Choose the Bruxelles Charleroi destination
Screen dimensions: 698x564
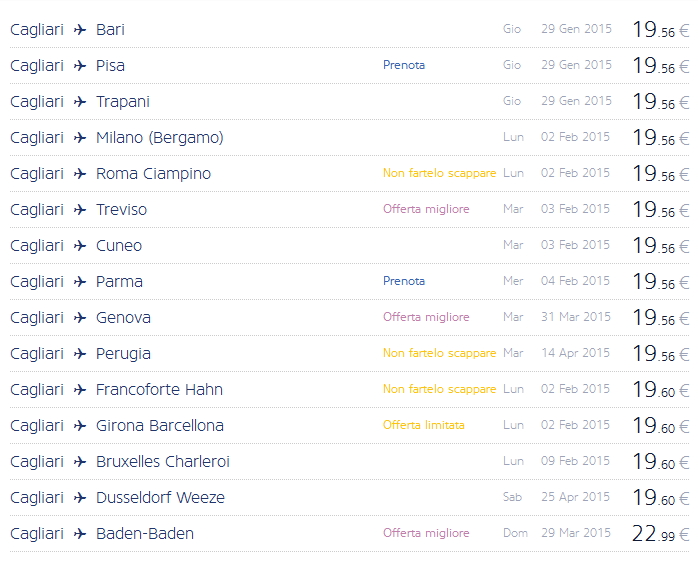(x=163, y=462)
